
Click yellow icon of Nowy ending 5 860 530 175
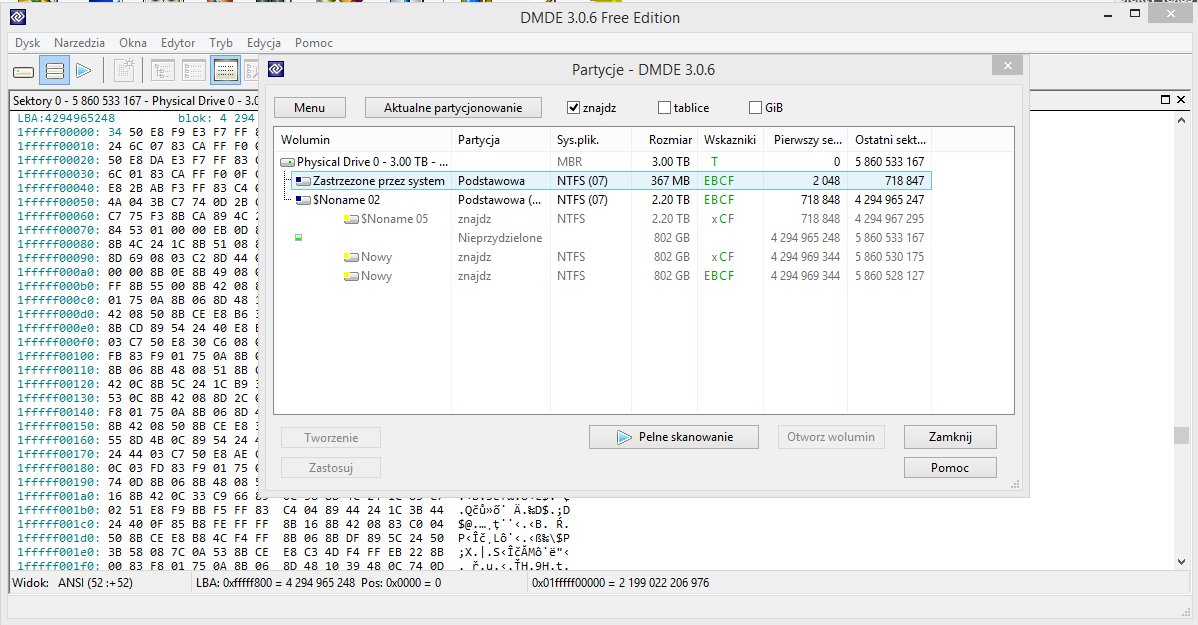point(351,257)
